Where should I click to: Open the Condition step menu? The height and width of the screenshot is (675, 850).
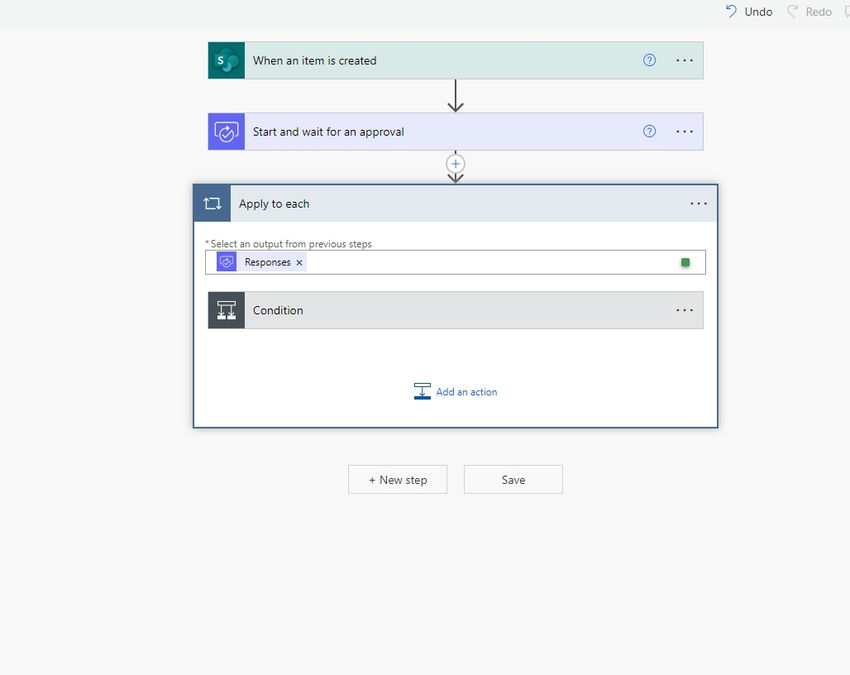click(x=685, y=310)
